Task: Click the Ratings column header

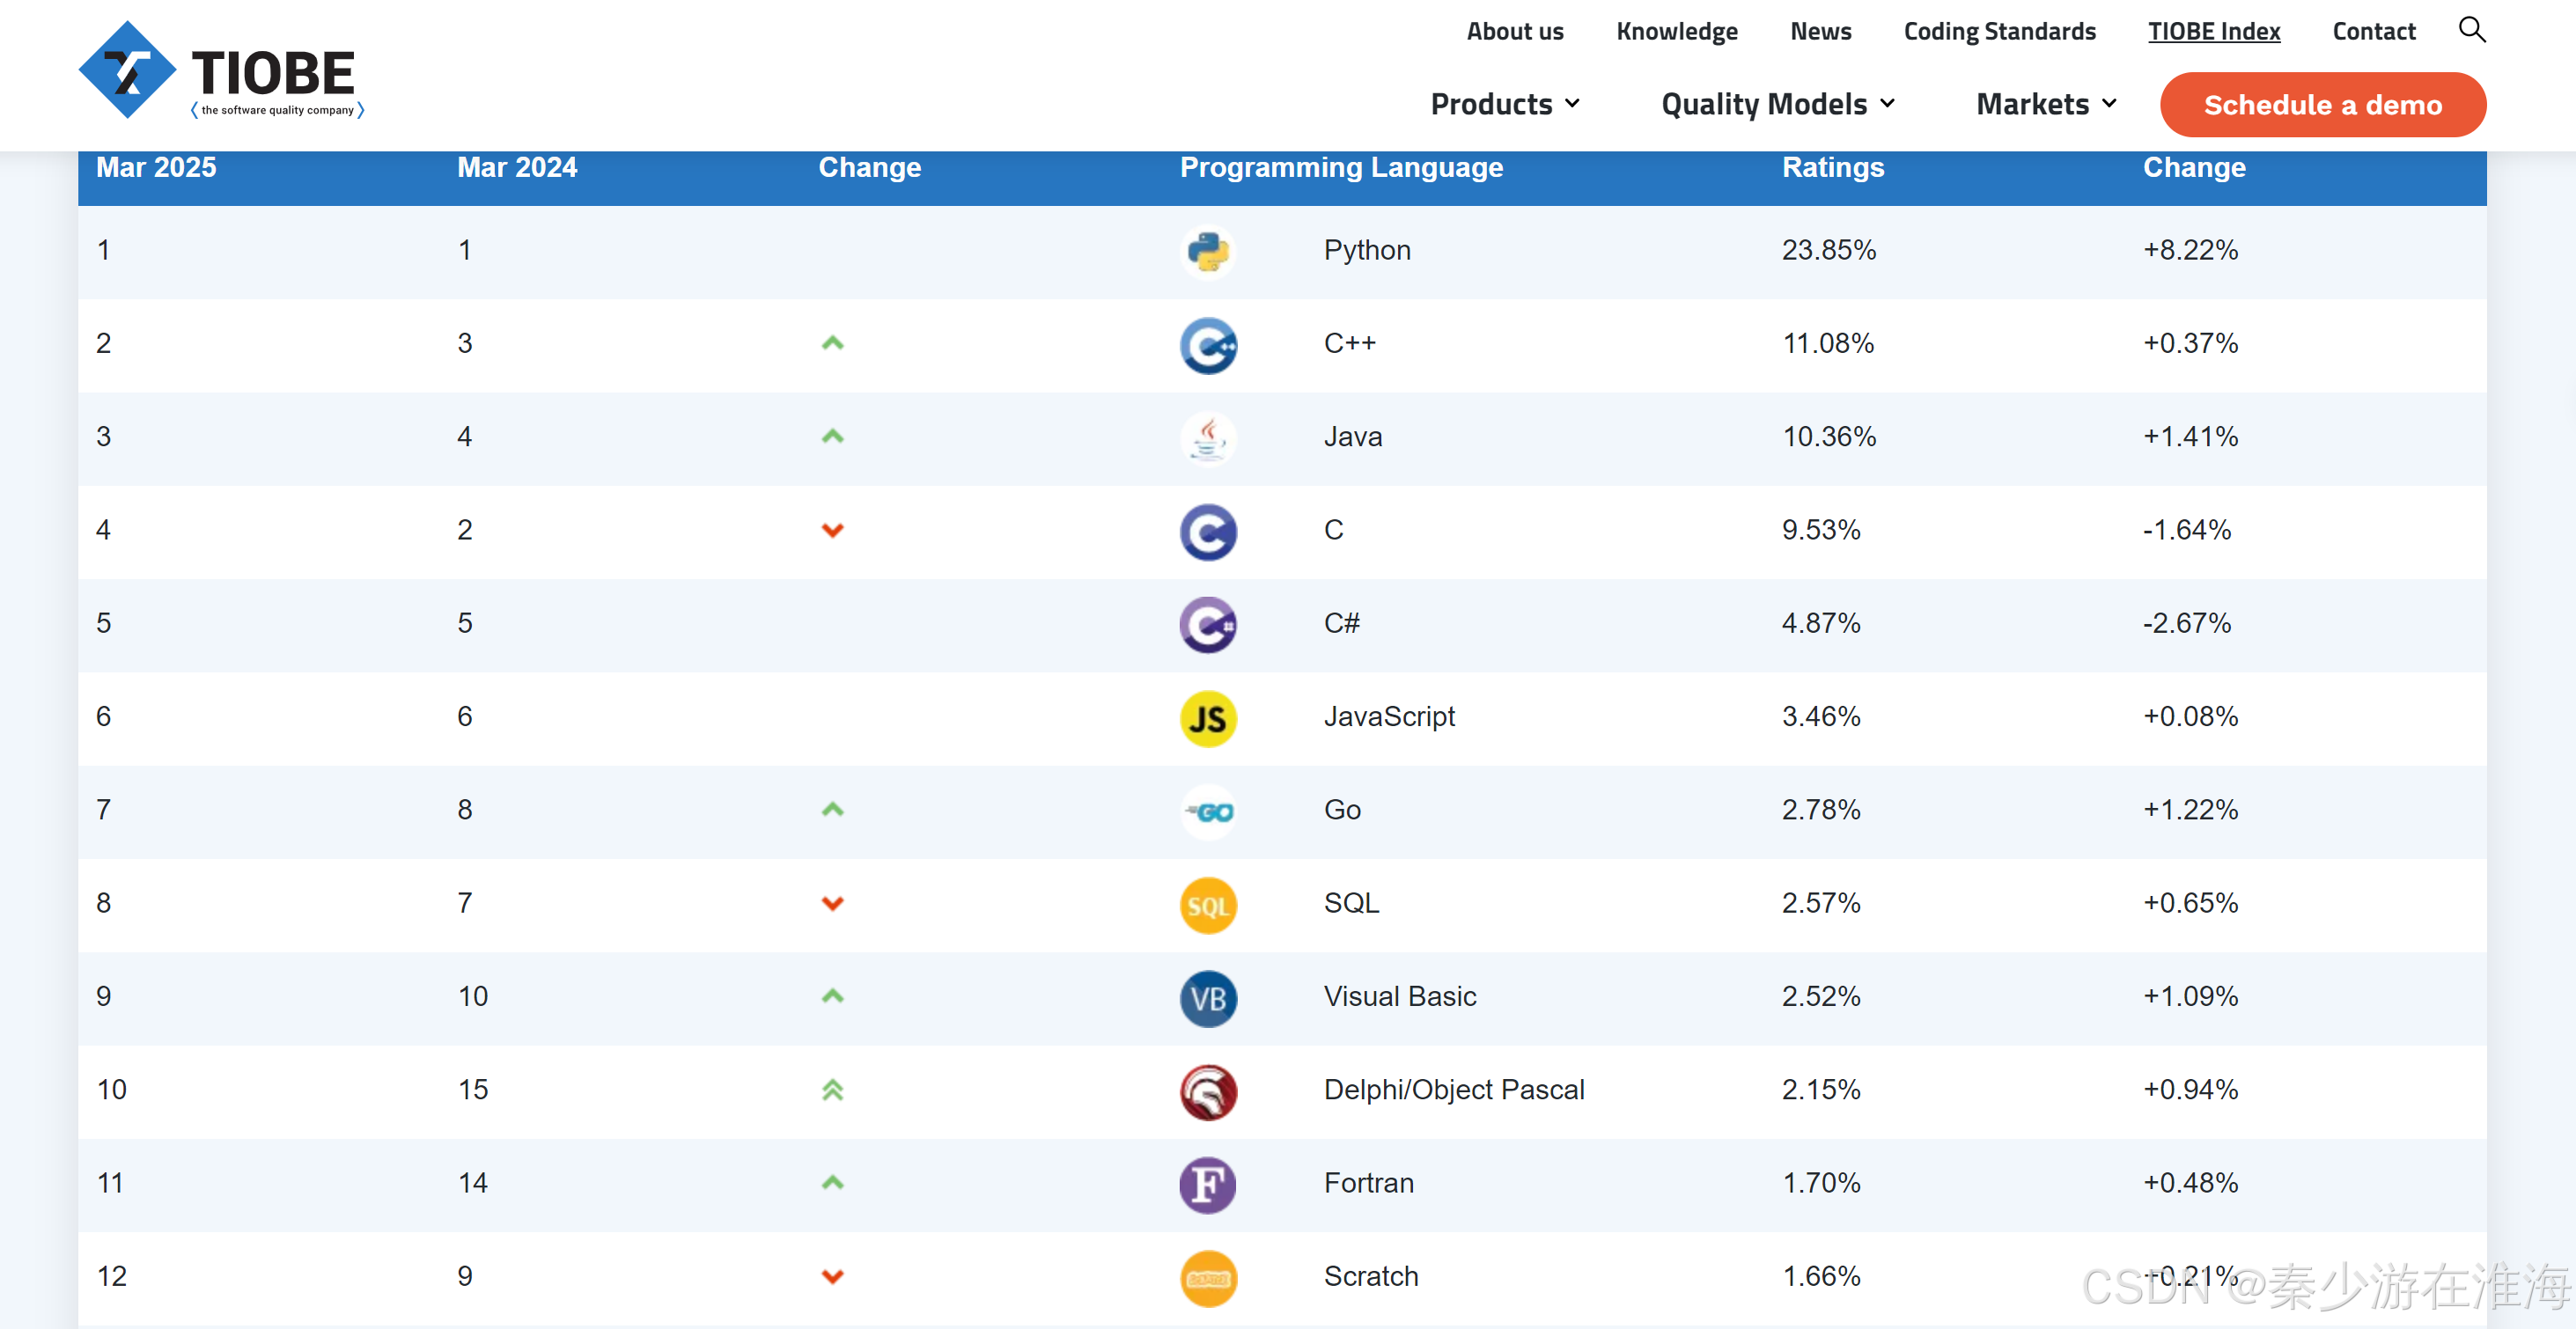Action: [1832, 167]
